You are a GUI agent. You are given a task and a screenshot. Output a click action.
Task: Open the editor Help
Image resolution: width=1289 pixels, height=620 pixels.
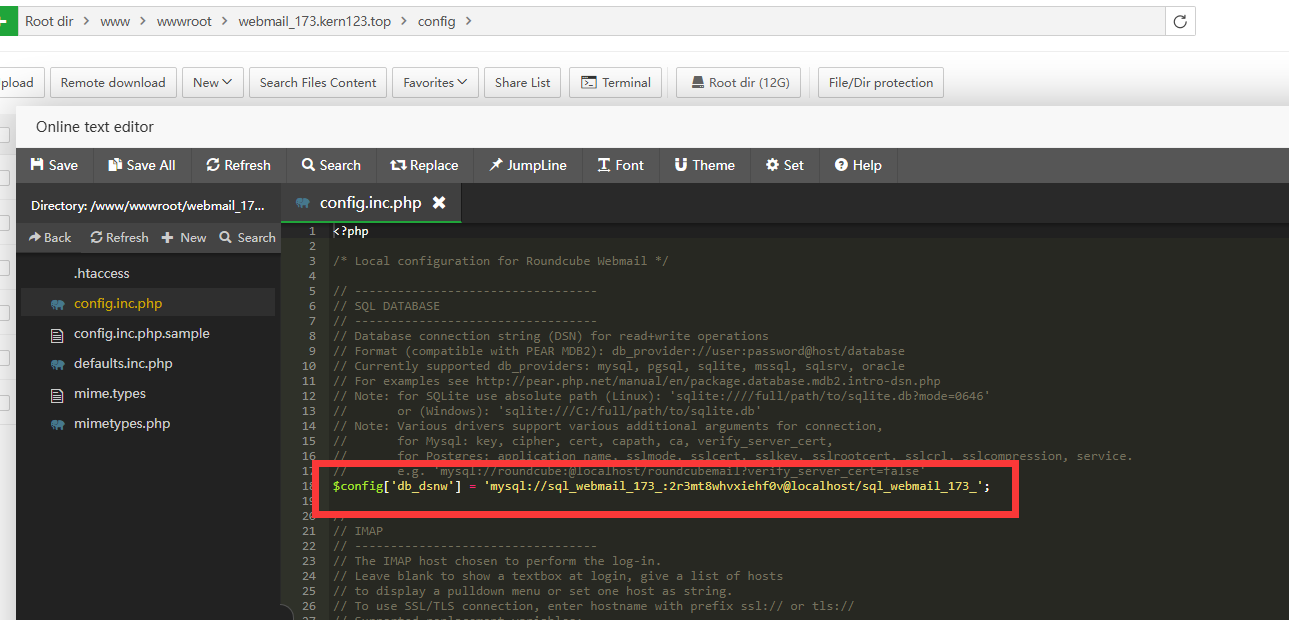tap(858, 165)
